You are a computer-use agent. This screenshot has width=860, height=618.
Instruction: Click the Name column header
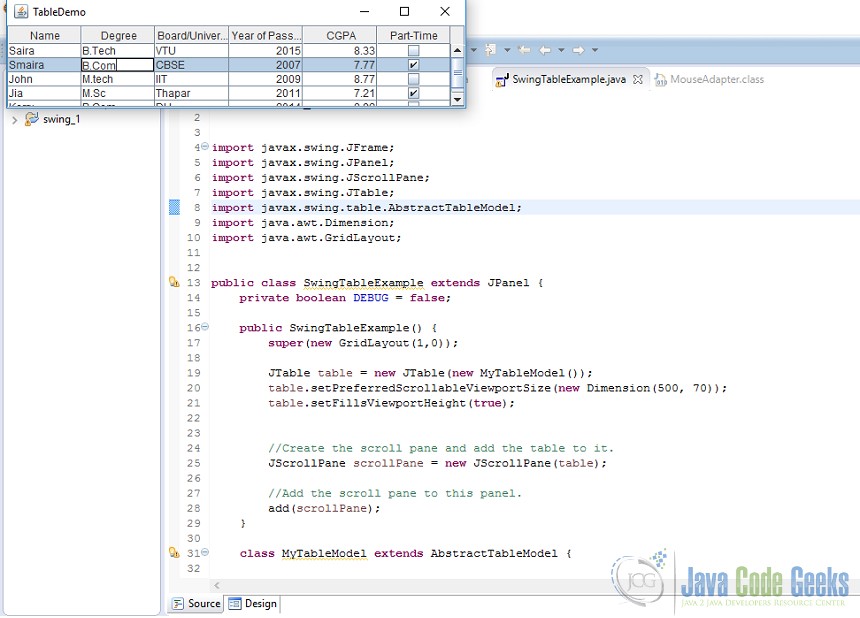[44, 35]
